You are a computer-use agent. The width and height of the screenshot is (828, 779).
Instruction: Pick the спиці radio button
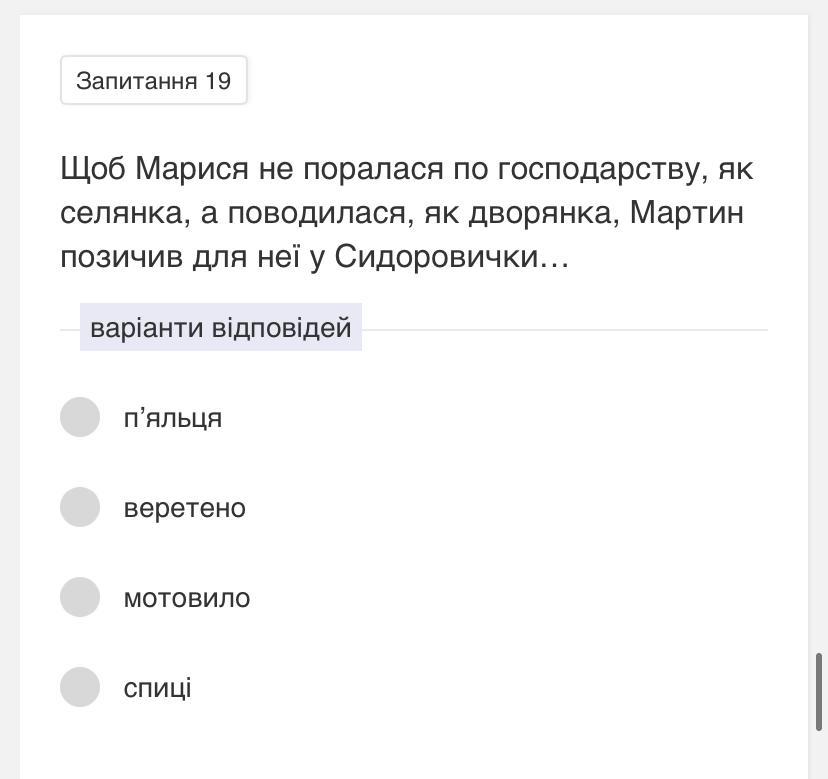pos(80,687)
